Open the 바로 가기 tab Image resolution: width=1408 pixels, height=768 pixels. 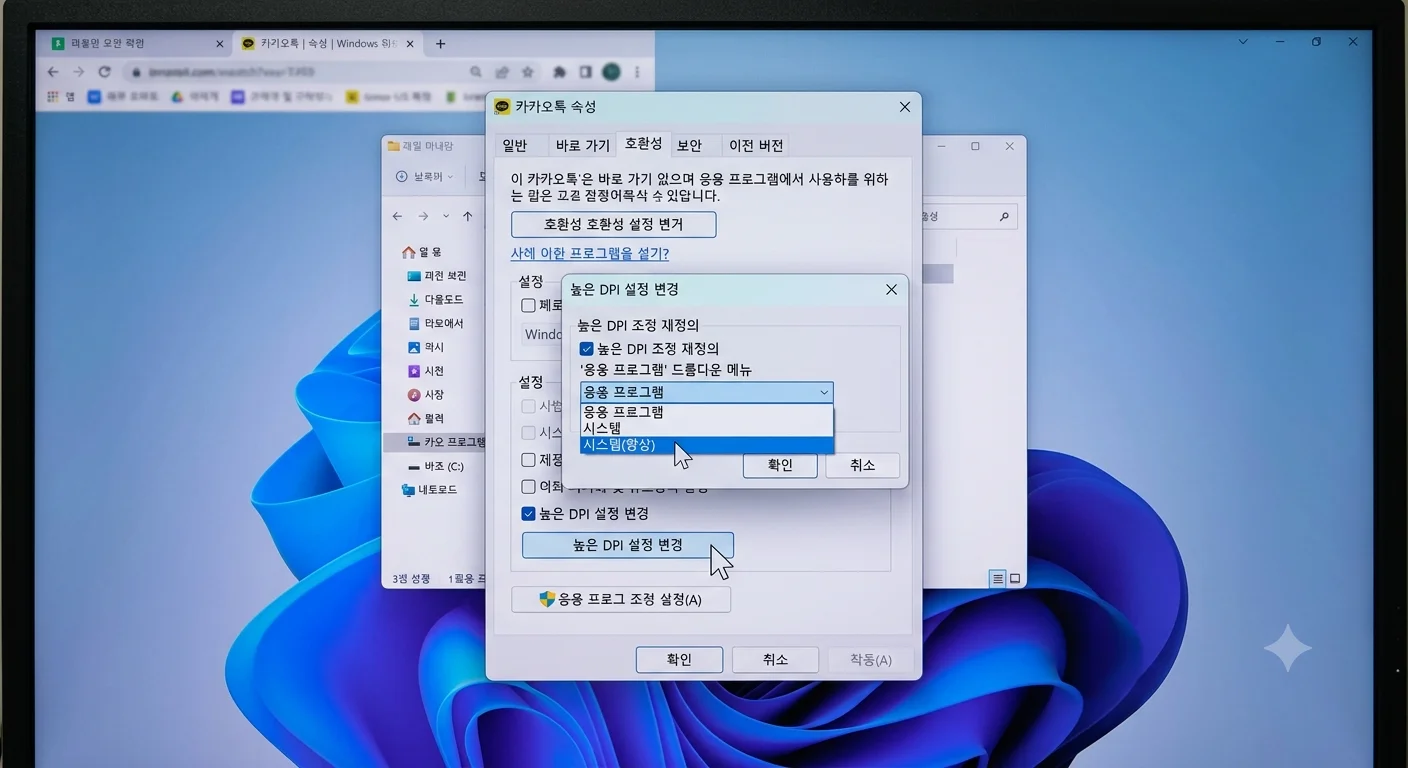point(582,145)
